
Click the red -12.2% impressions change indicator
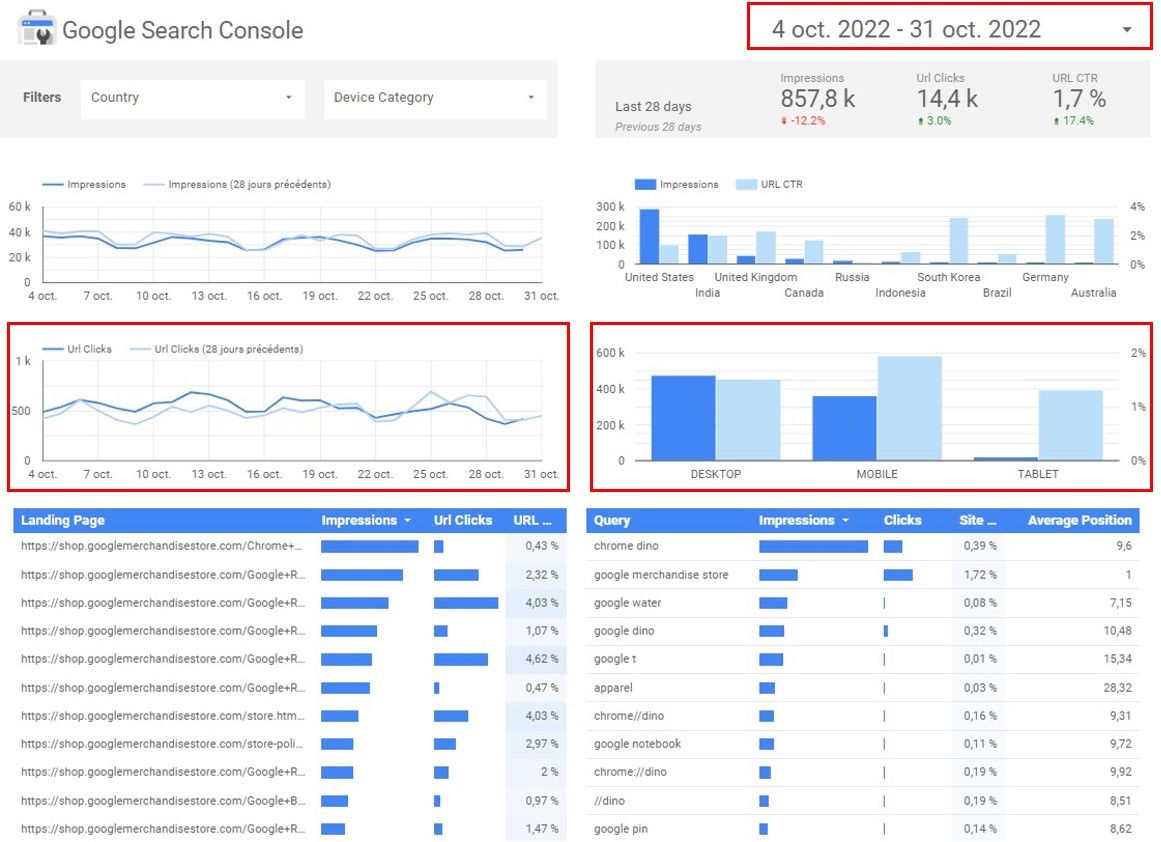(x=803, y=121)
